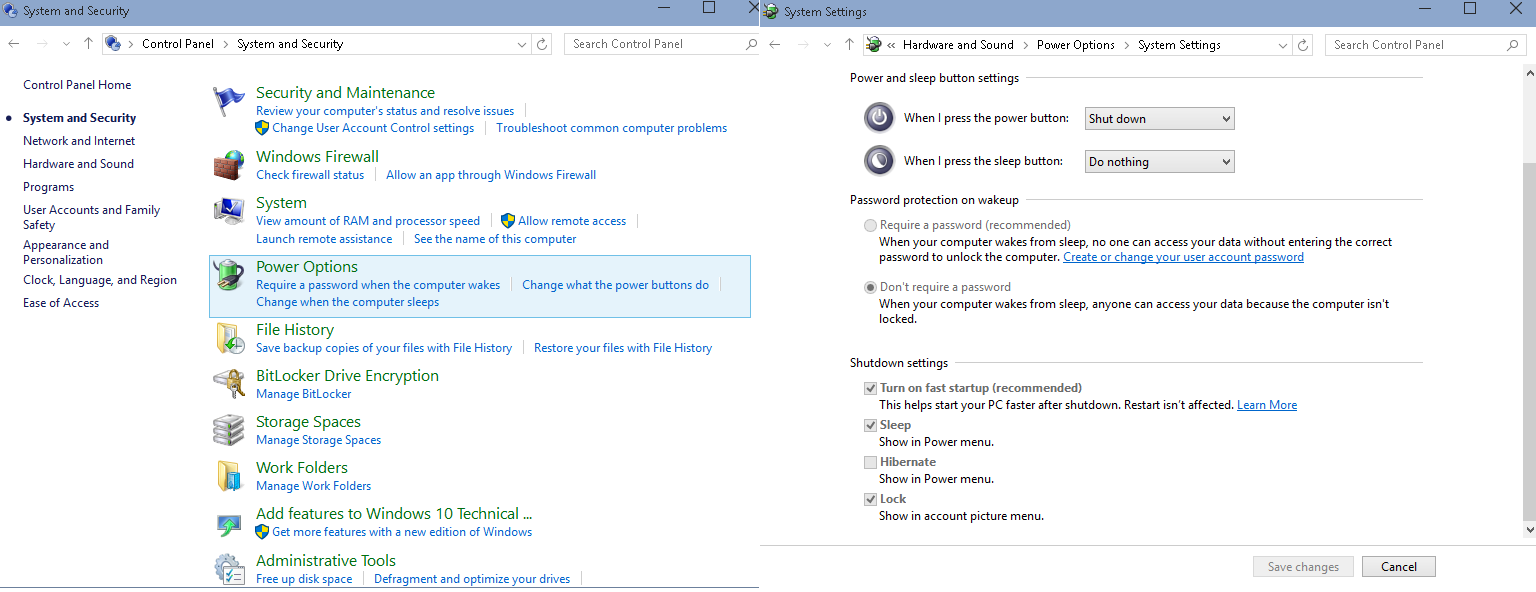Image resolution: width=1536 pixels, height=592 pixels.
Task: Click the BitLocker Drive Encryption keys icon
Action: [x=229, y=385]
